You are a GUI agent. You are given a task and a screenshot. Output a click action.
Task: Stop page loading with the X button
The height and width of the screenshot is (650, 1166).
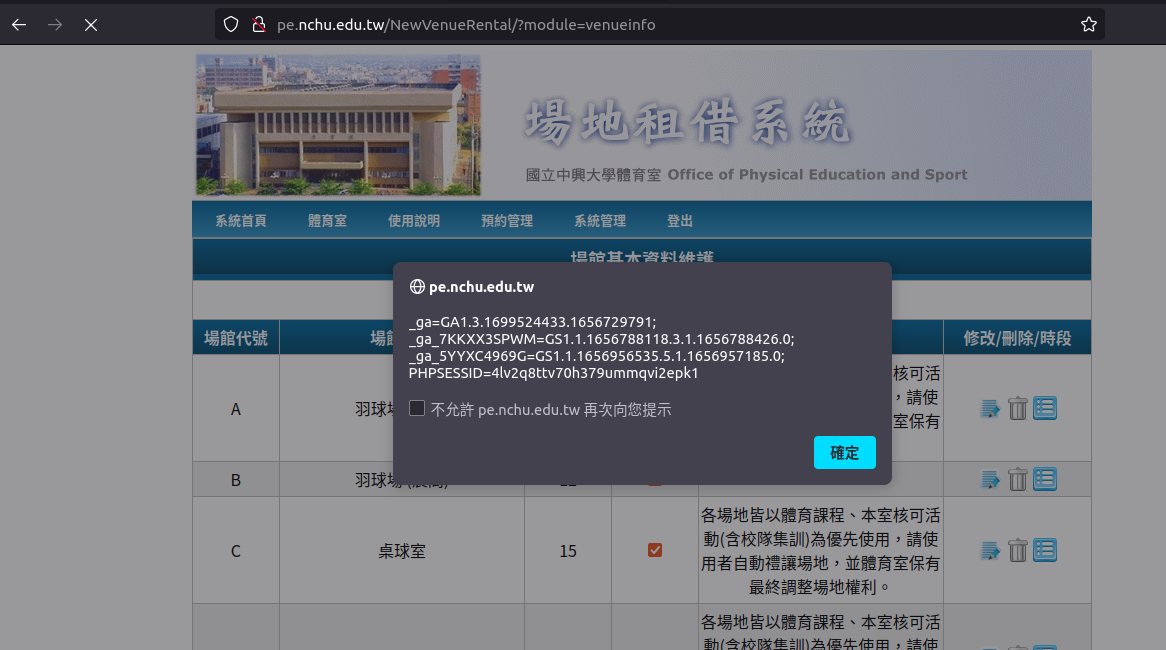coord(91,25)
